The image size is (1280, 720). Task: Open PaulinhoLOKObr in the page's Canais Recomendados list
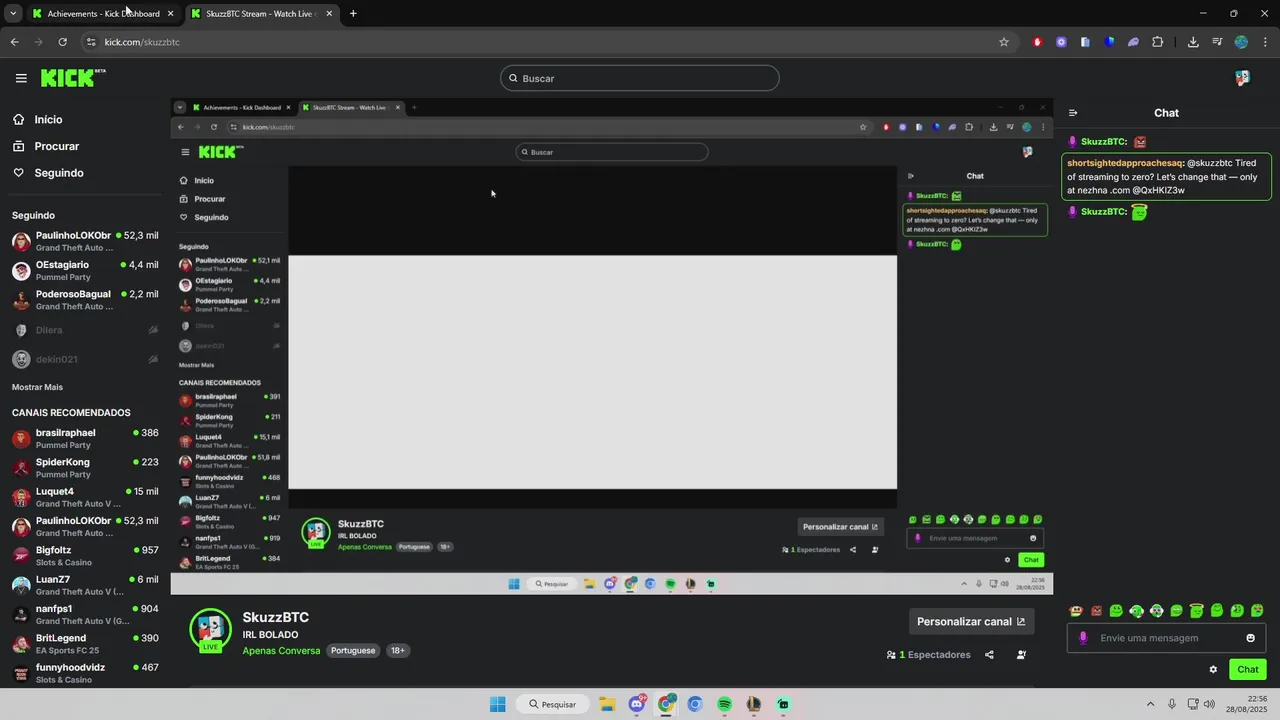click(85, 526)
